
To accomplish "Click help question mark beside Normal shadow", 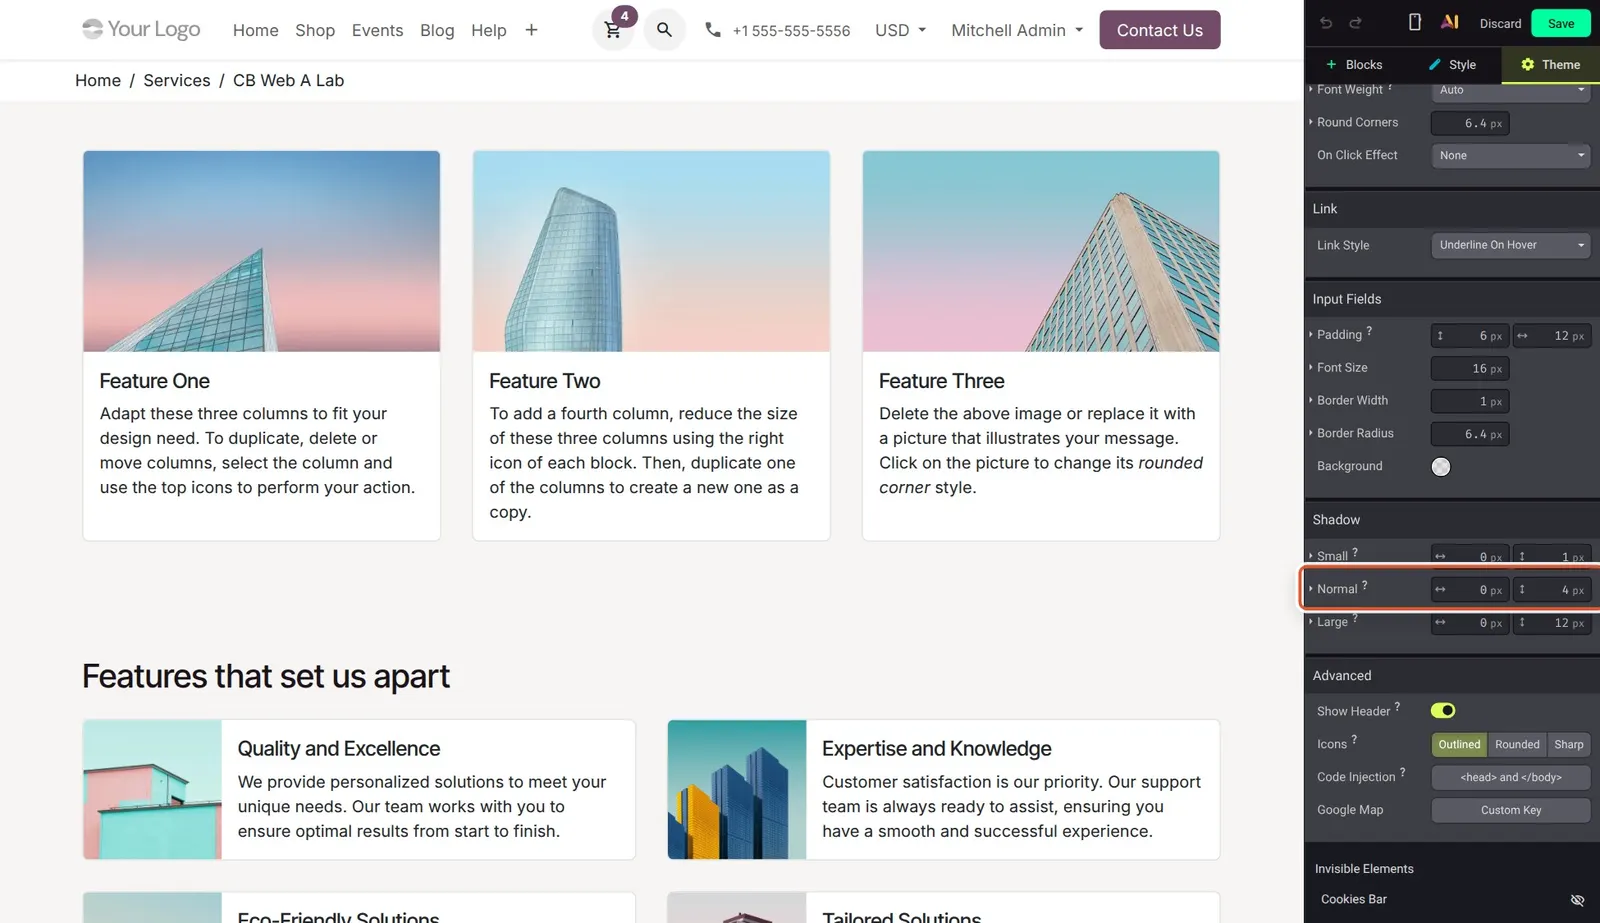I will click(x=1364, y=585).
